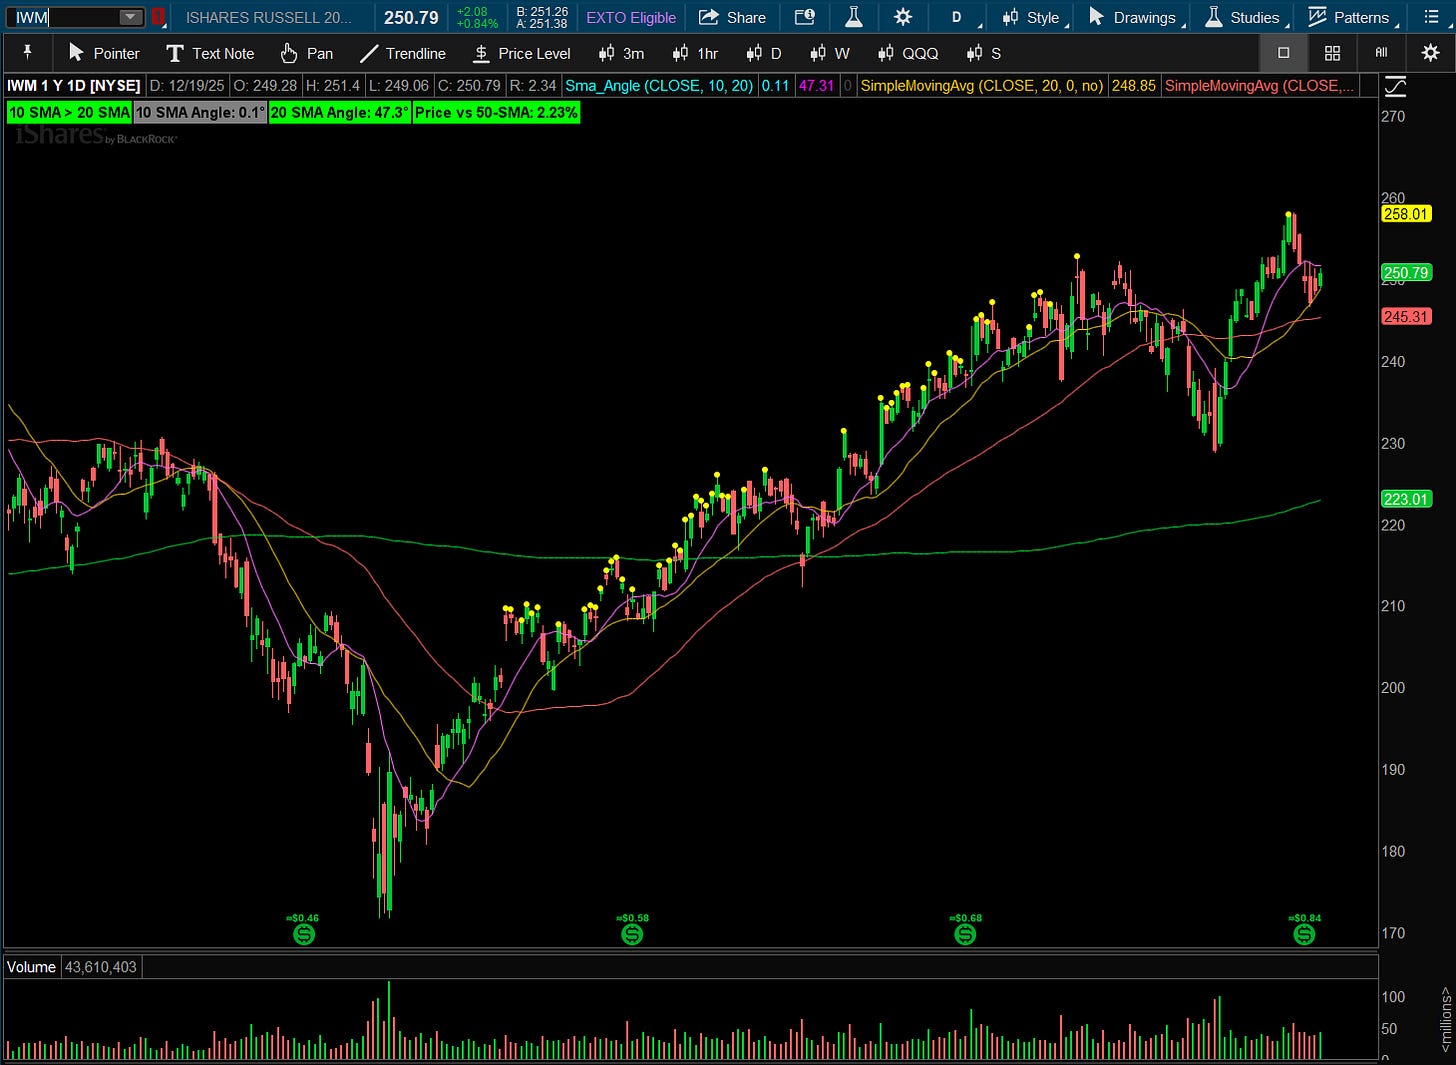Open the Style menu
Image resolution: width=1456 pixels, height=1065 pixels.
(1034, 17)
